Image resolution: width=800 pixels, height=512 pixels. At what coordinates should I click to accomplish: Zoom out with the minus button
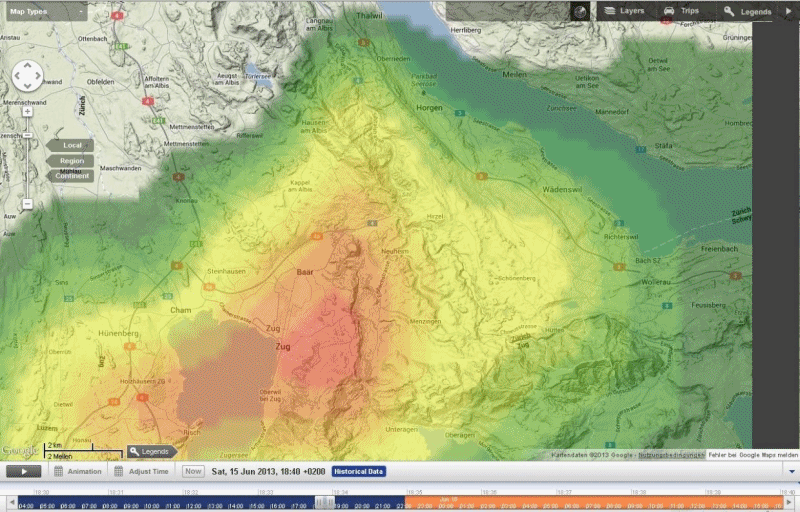pos(27,204)
